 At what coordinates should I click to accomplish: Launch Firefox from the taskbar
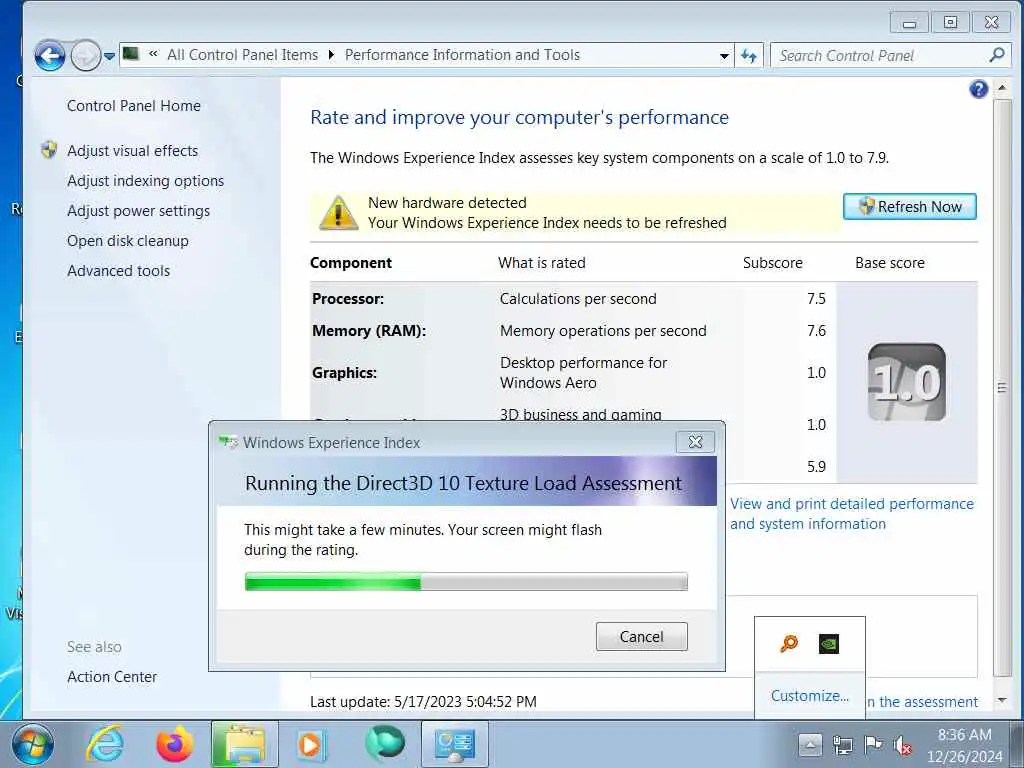coord(174,744)
